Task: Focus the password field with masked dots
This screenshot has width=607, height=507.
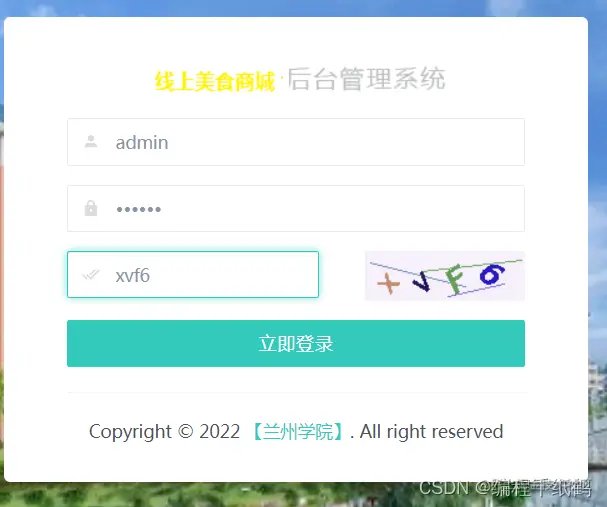Action: [296, 209]
